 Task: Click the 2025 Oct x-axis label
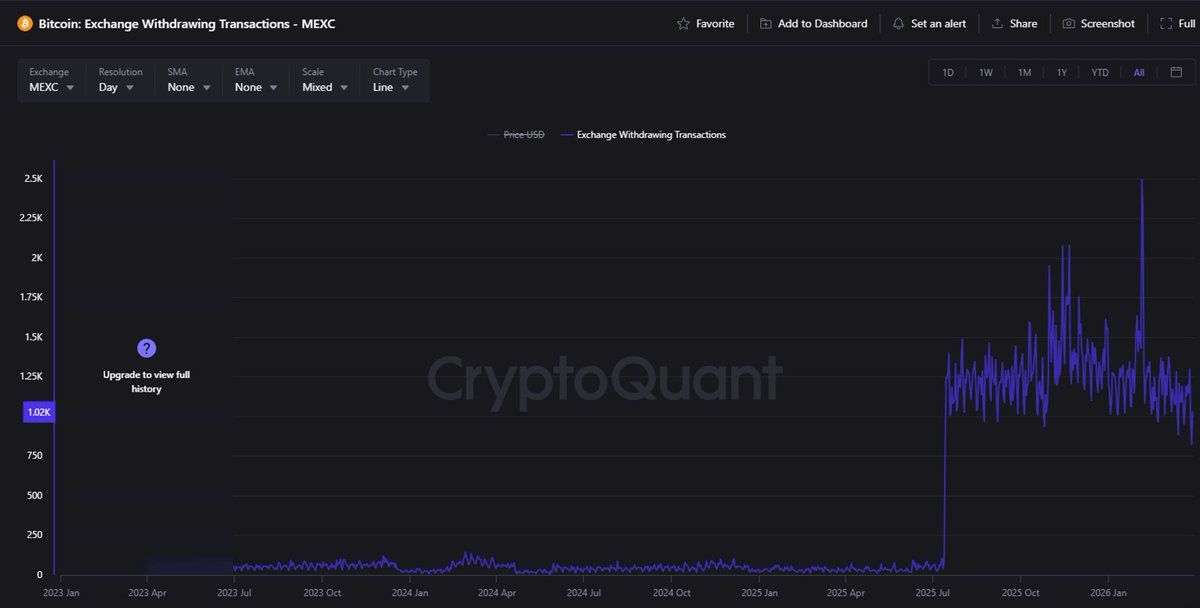pyautogui.click(x=1019, y=592)
